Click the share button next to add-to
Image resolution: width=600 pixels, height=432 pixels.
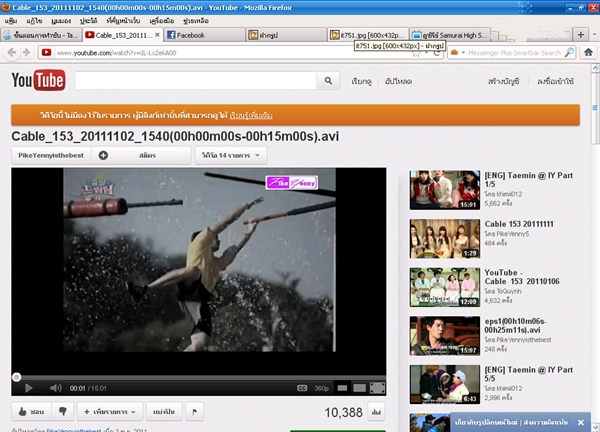point(164,412)
